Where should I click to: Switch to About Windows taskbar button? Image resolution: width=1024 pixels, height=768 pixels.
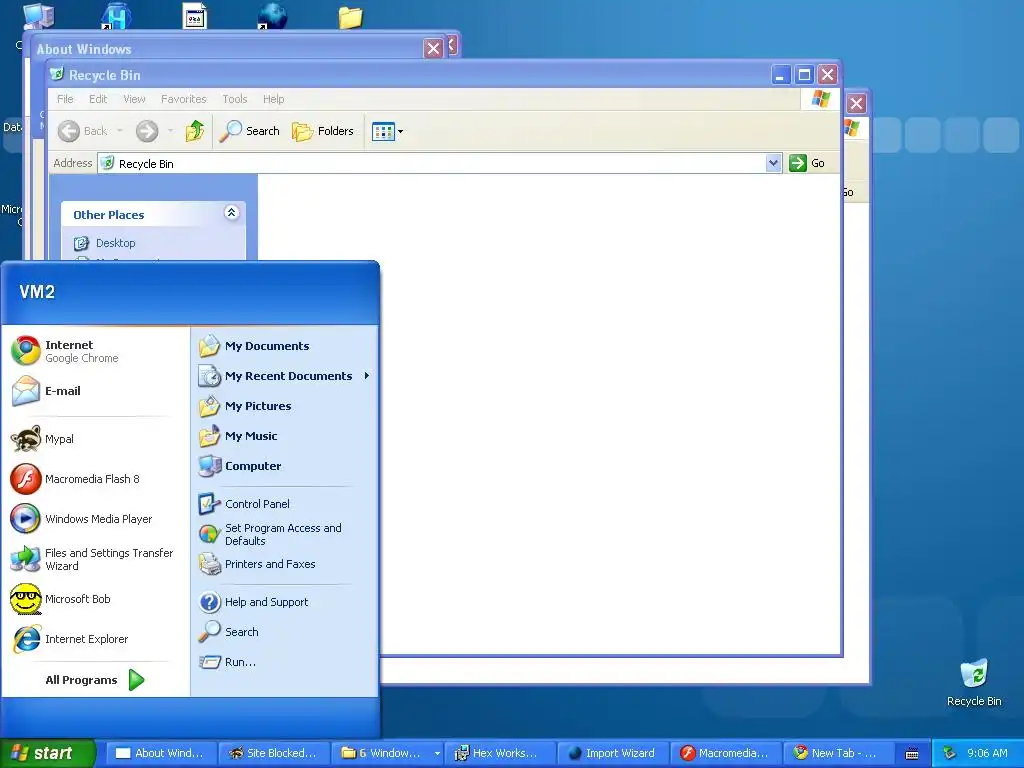(x=160, y=753)
